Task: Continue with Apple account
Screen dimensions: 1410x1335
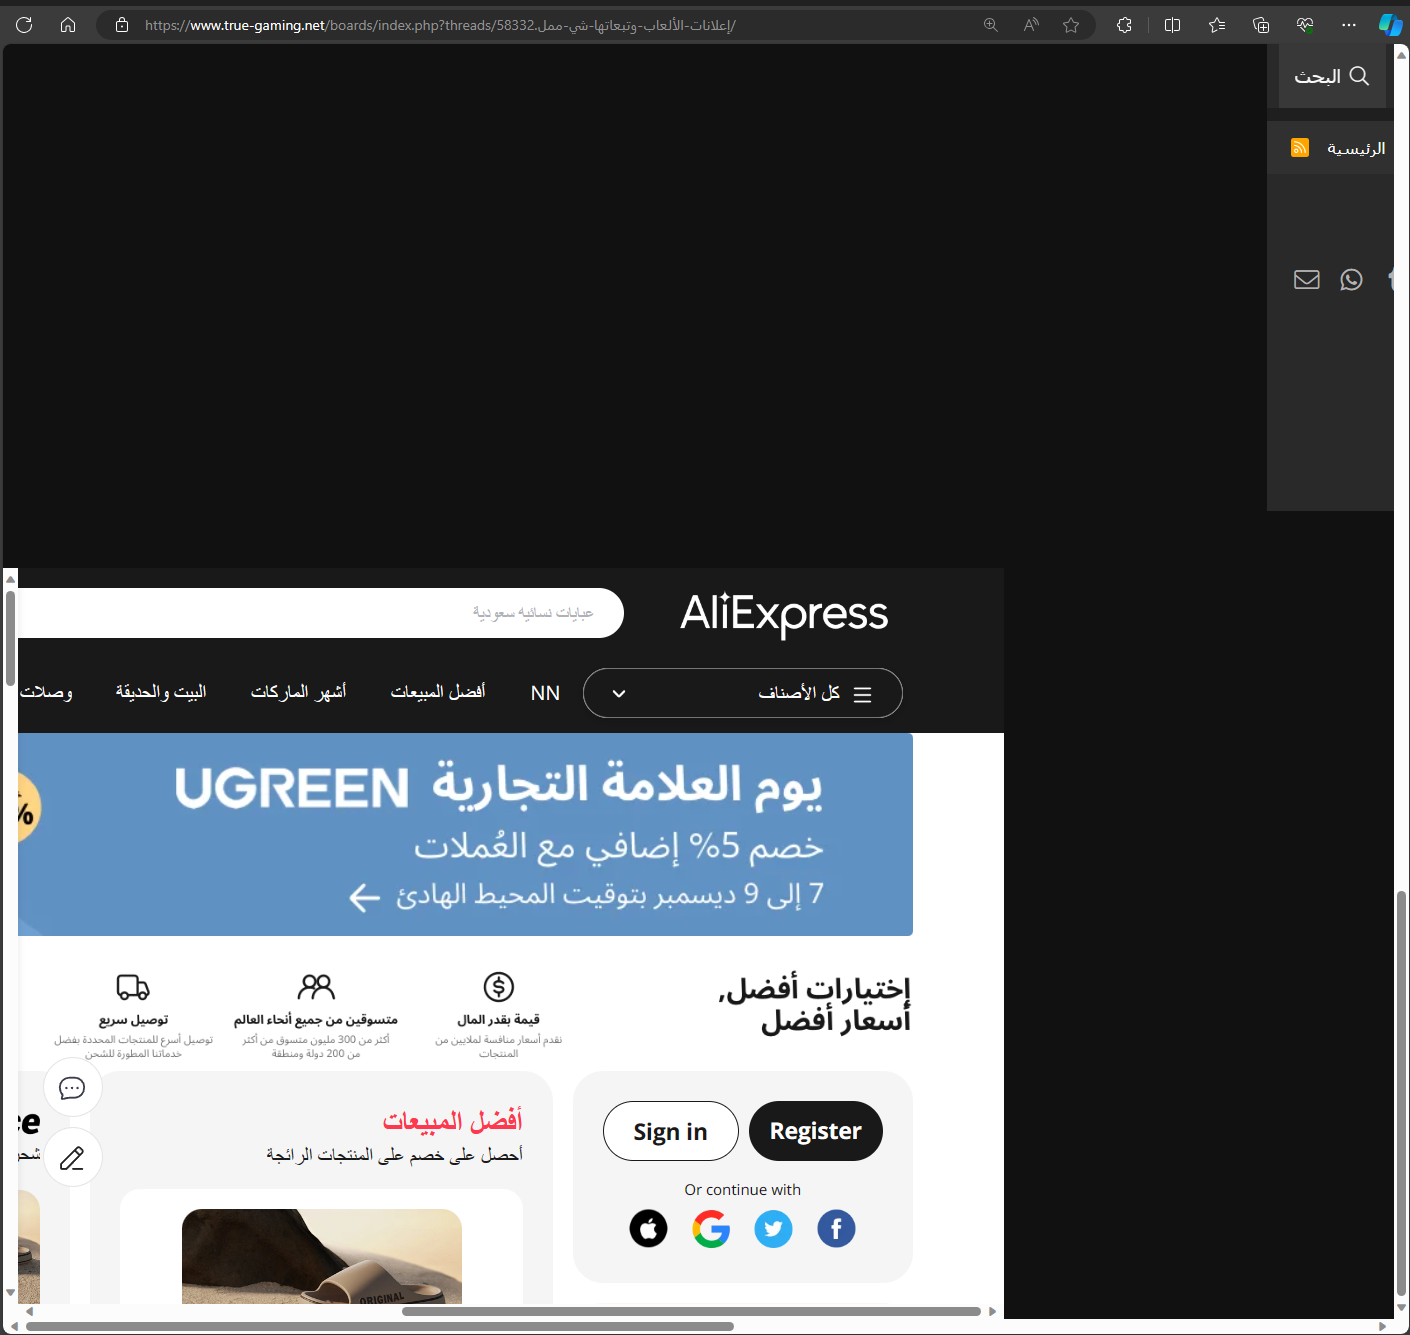Action: click(648, 1228)
